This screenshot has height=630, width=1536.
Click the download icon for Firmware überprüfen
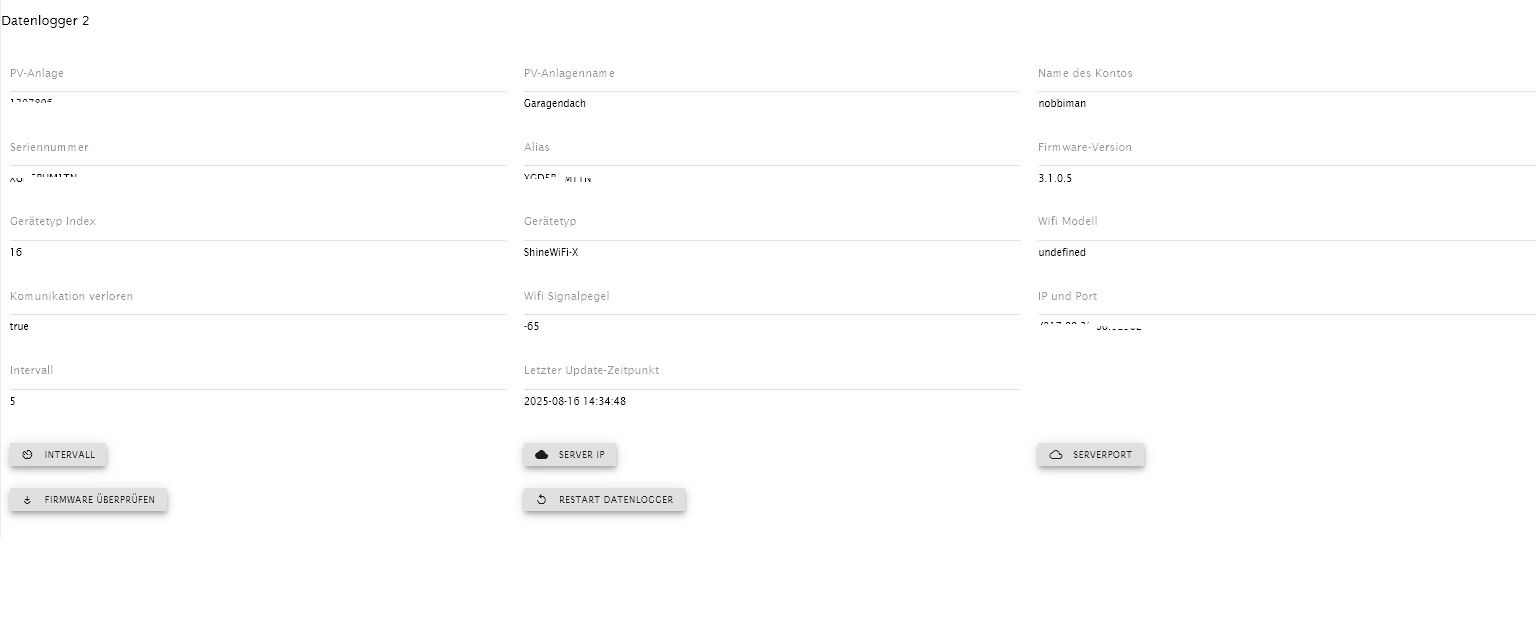(x=27, y=499)
